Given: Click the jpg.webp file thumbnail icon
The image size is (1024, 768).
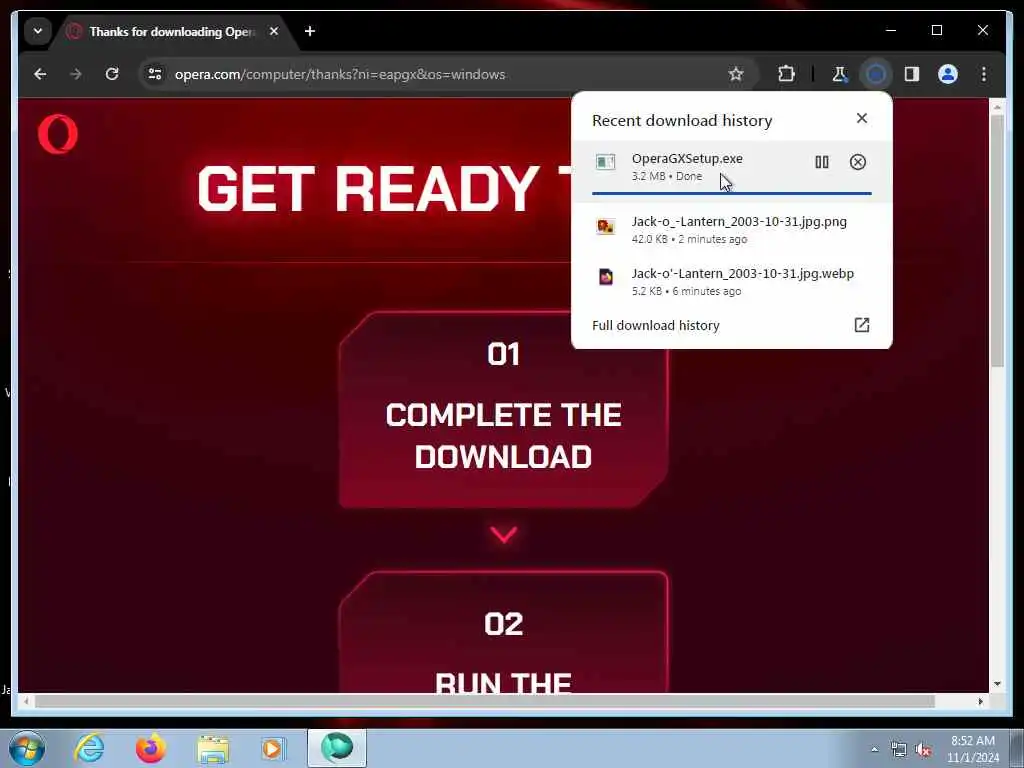Looking at the screenshot, I should click(x=605, y=277).
